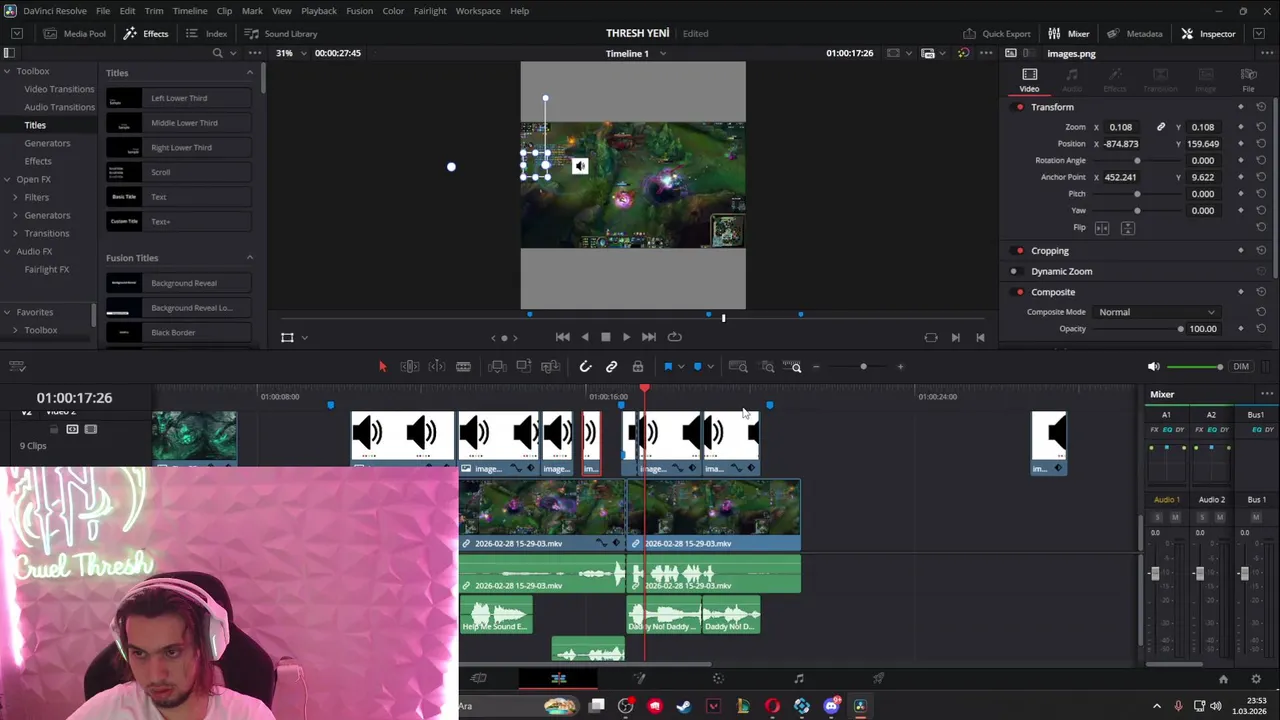
Task: Open the Mixer panel button
Action: coord(1069,34)
